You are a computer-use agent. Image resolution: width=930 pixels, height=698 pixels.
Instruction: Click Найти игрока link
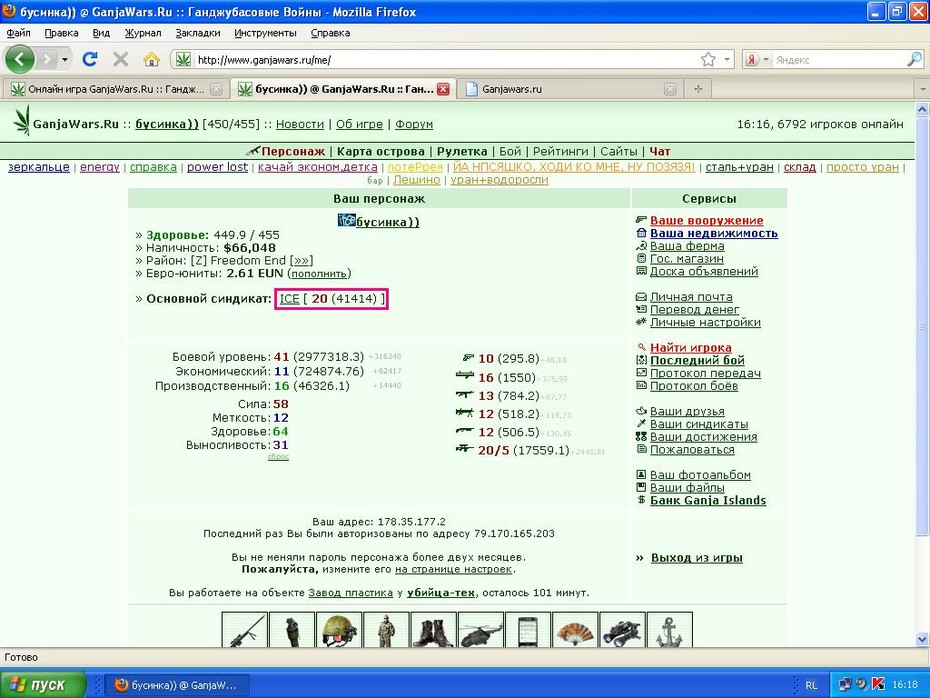[690, 348]
